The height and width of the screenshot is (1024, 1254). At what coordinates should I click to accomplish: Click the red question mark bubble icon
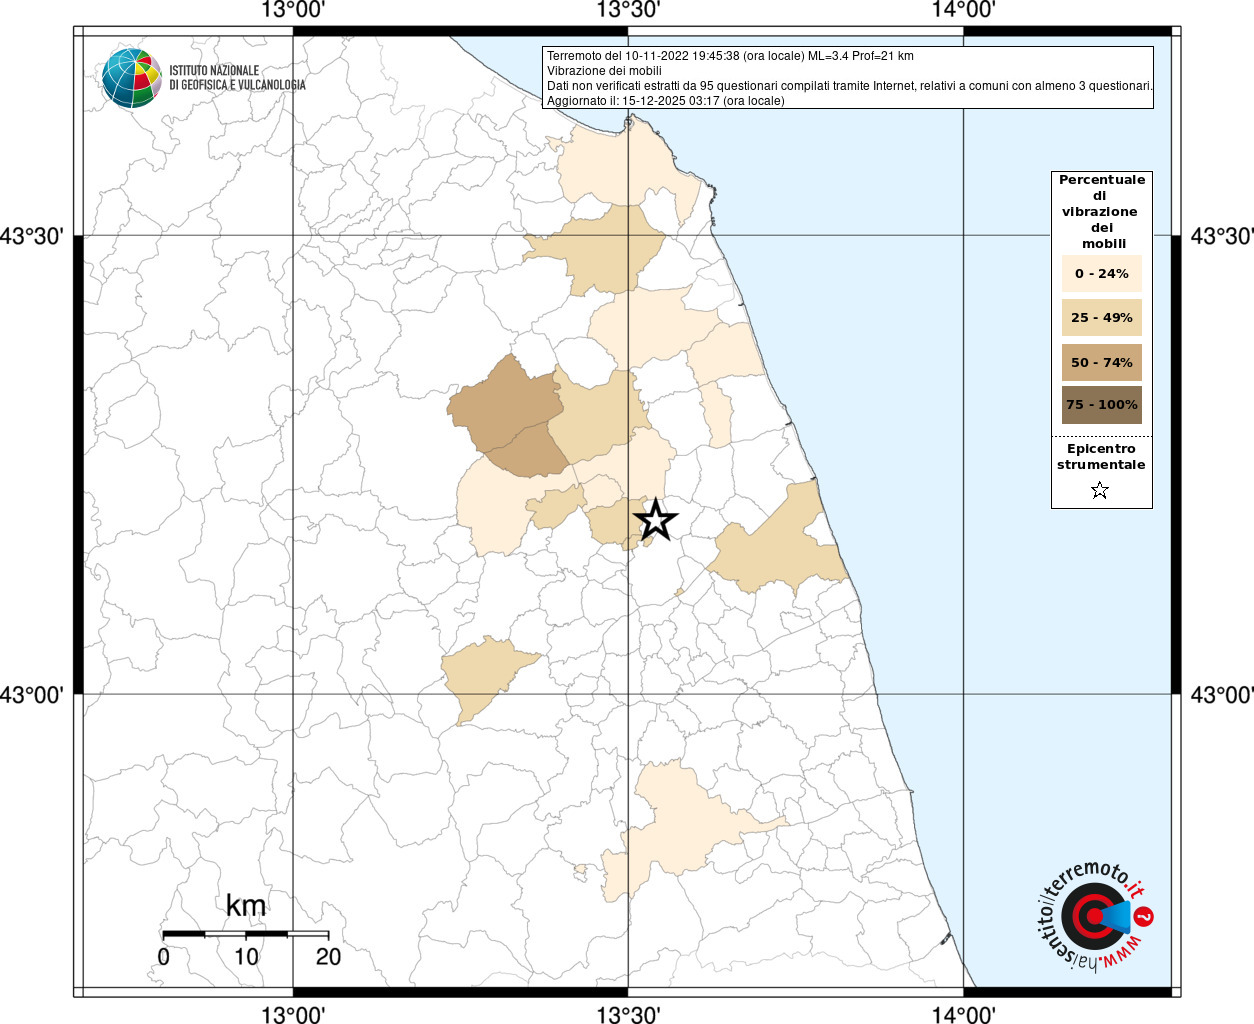[1145, 916]
